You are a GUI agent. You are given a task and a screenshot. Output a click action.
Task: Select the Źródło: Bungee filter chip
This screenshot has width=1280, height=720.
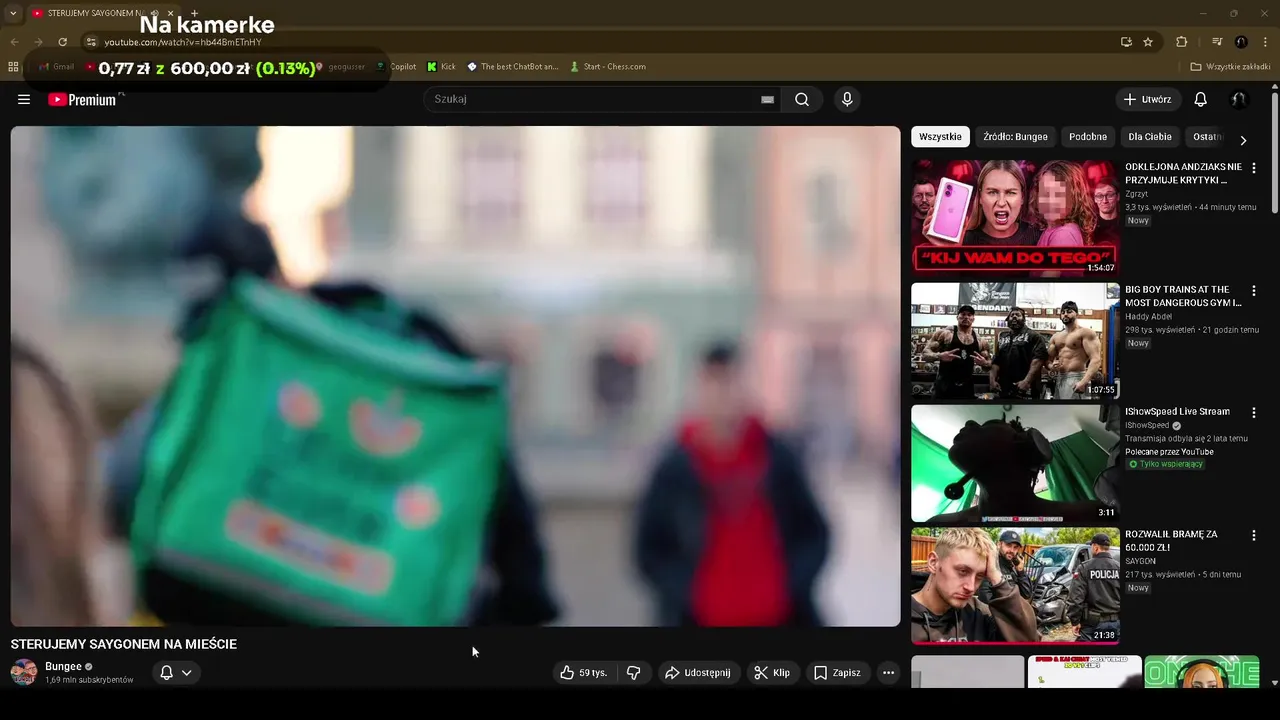[1015, 137]
